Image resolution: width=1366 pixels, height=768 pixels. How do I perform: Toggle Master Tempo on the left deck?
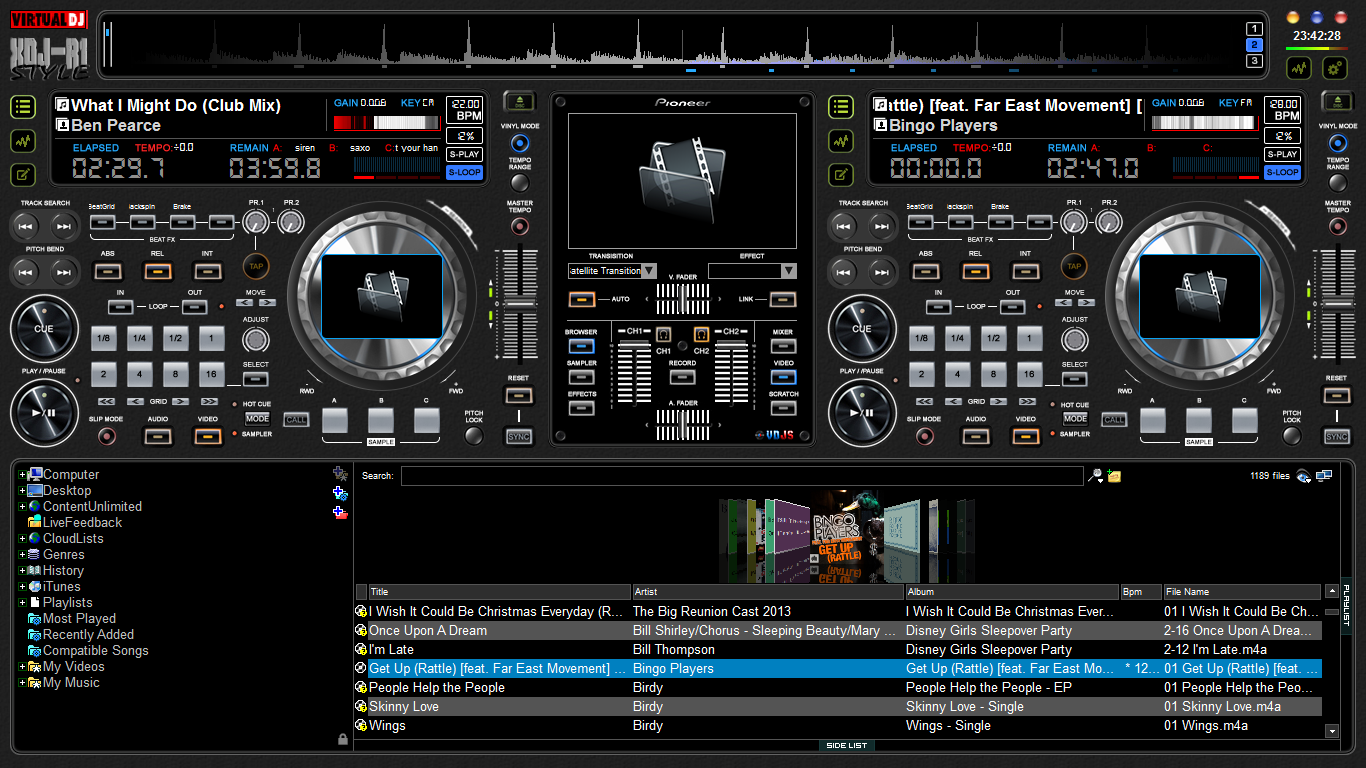click(519, 227)
